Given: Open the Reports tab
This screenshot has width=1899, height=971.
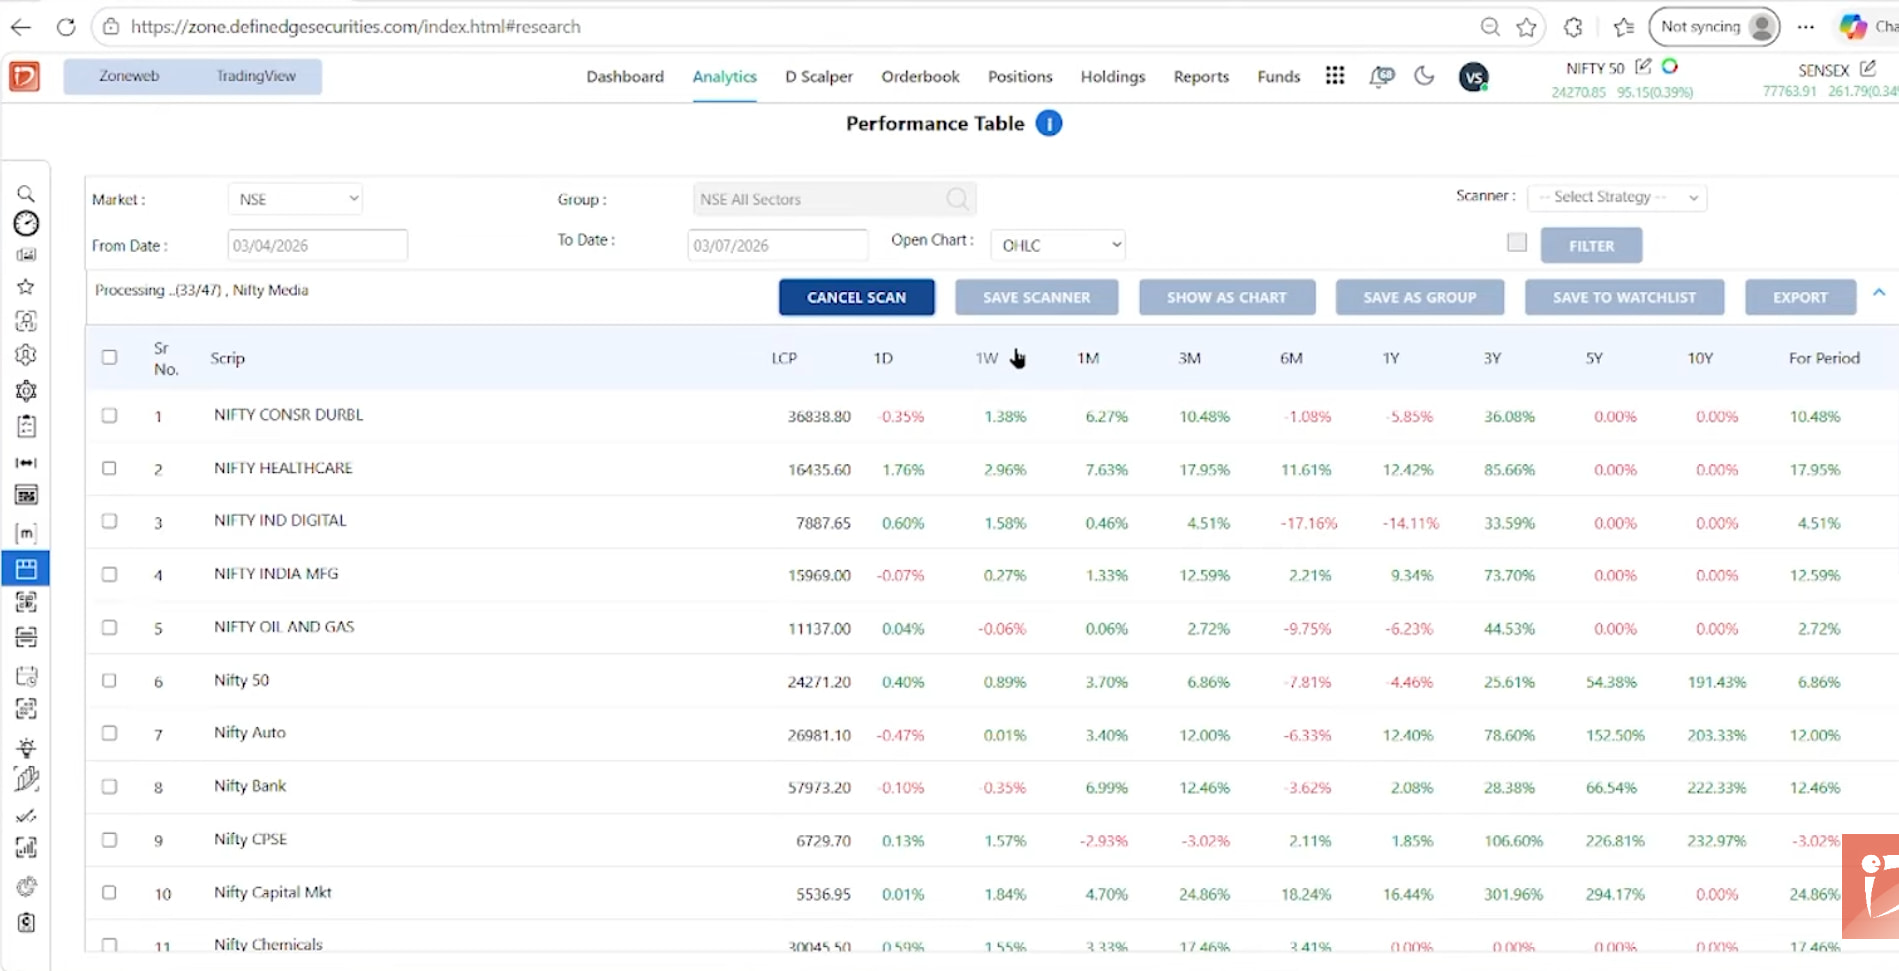Looking at the screenshot, I should (x=1201, y=76).
